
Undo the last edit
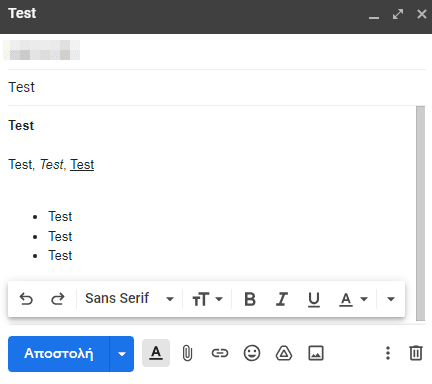click(x=26, y=299)
